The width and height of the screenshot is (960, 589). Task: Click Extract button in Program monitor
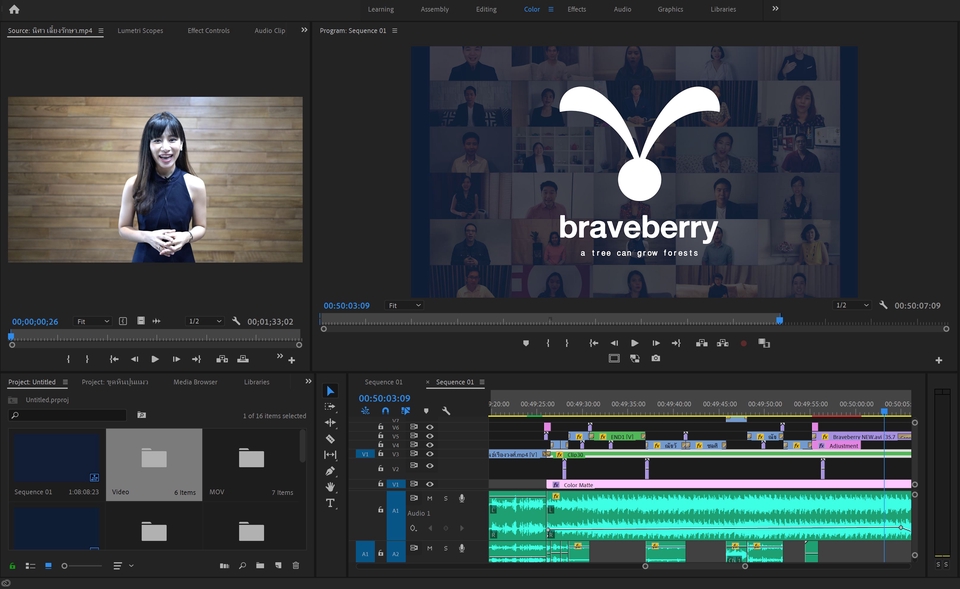[722, 343]
